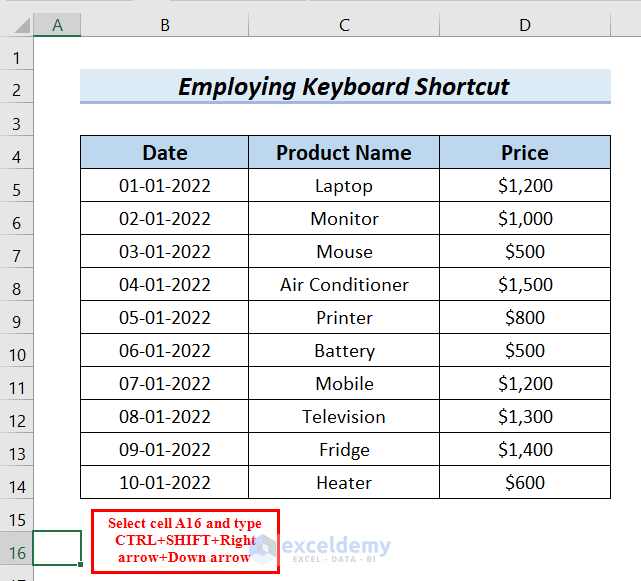Click the Employing Keyboard Shortcut title cell
This screenshot has height=581, width=641.
click(345, 86)
